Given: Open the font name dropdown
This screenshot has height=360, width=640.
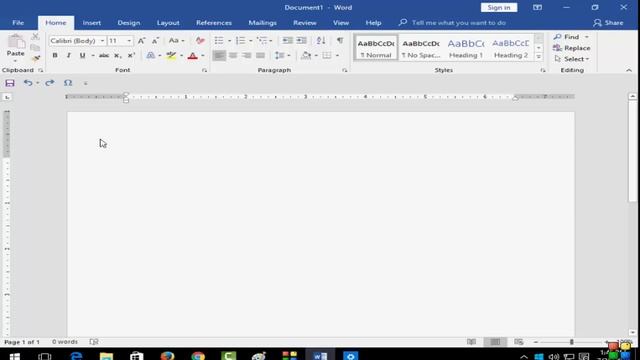Looking at the screenshot, I should (x=102, y=41).
